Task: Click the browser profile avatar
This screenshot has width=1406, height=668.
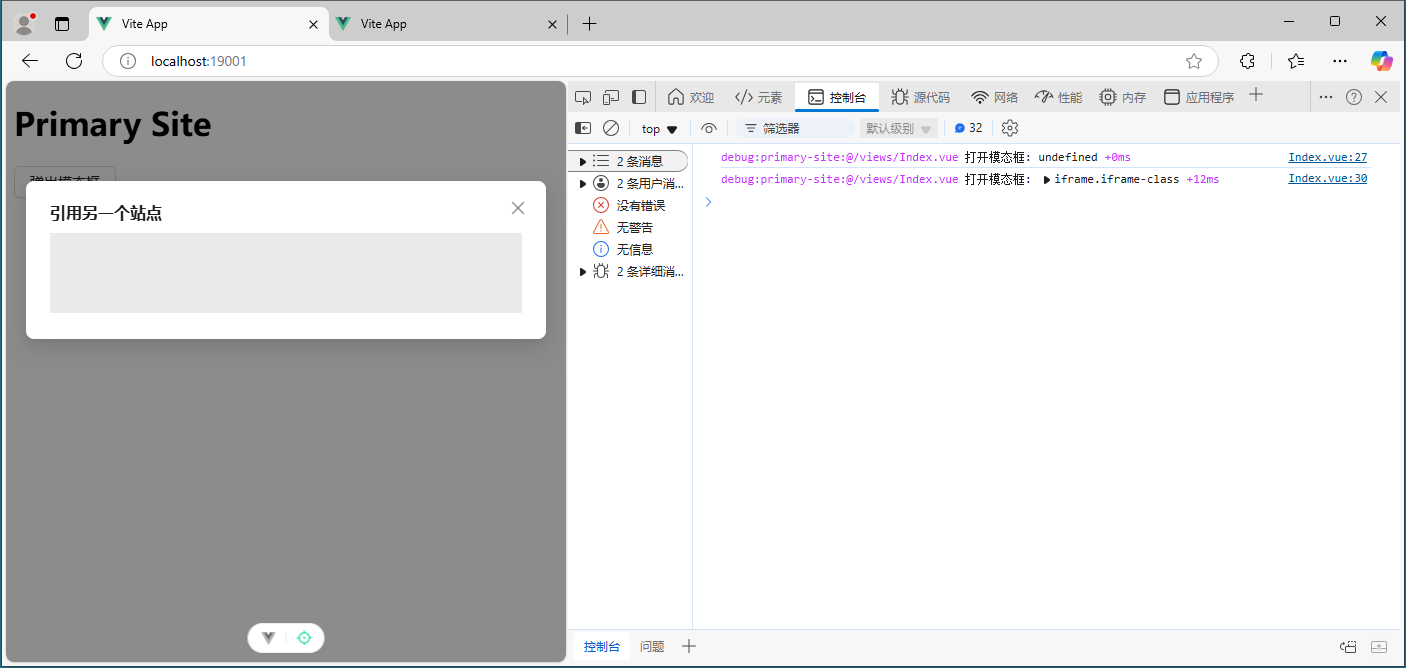Action: [x=24, y=23]
